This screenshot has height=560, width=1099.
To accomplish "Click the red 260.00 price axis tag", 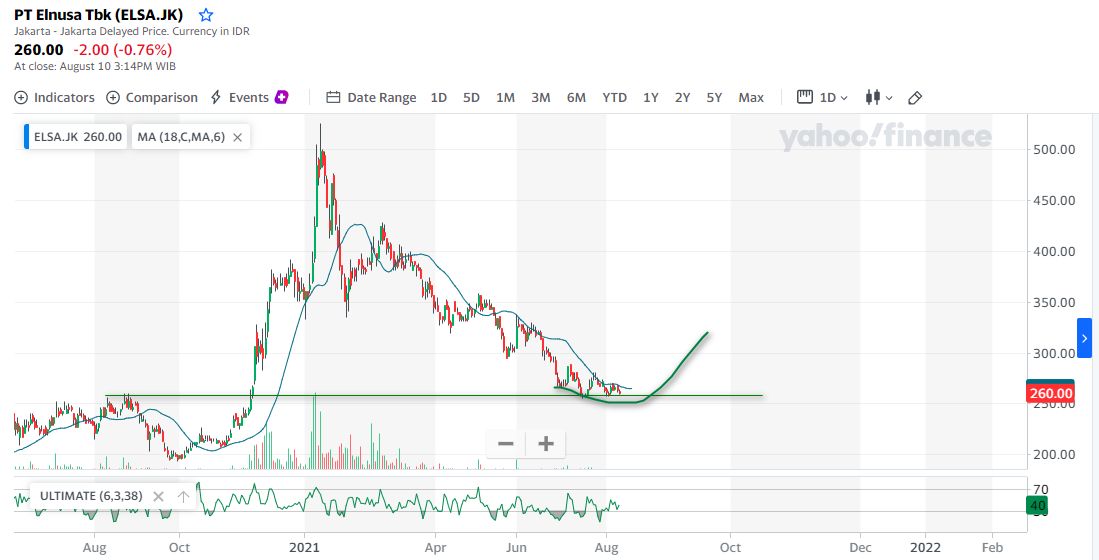I will 1049,393.
